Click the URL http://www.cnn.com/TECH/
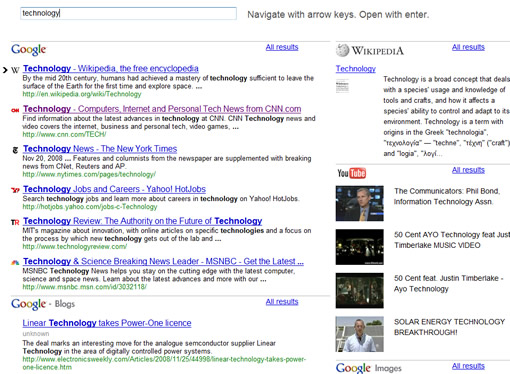This screenshot has height=374, width=510. point(64,134)
